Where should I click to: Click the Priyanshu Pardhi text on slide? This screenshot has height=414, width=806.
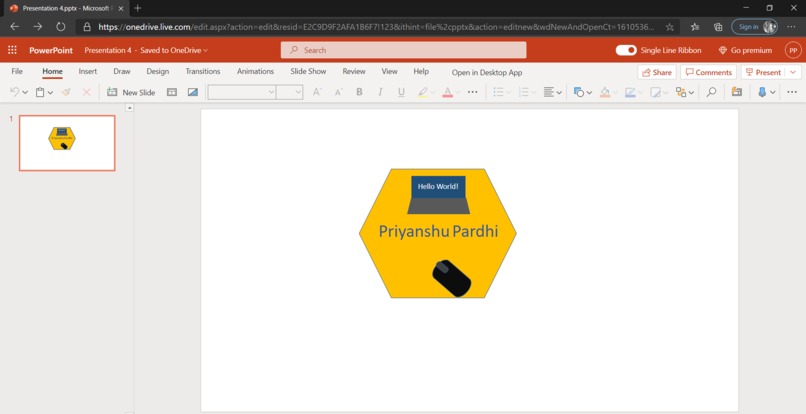438,231
